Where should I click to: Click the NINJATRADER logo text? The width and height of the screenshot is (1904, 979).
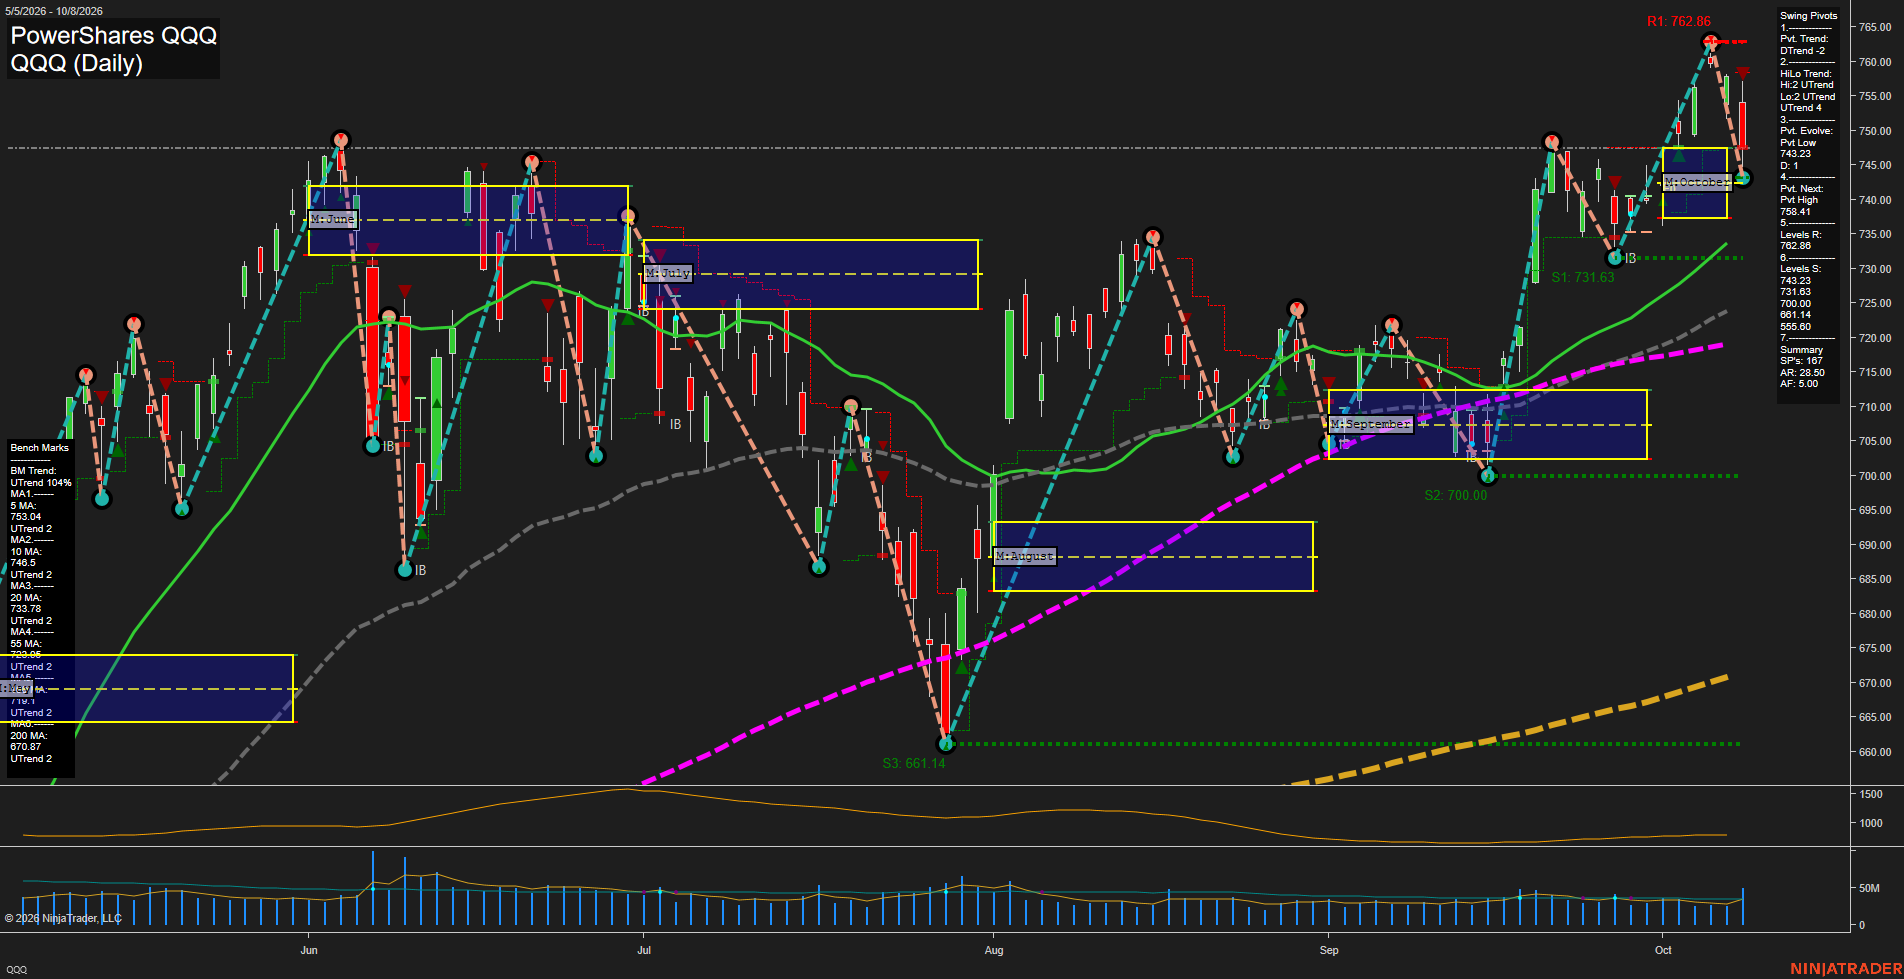pyautogui.click(x=1846, y=969)
